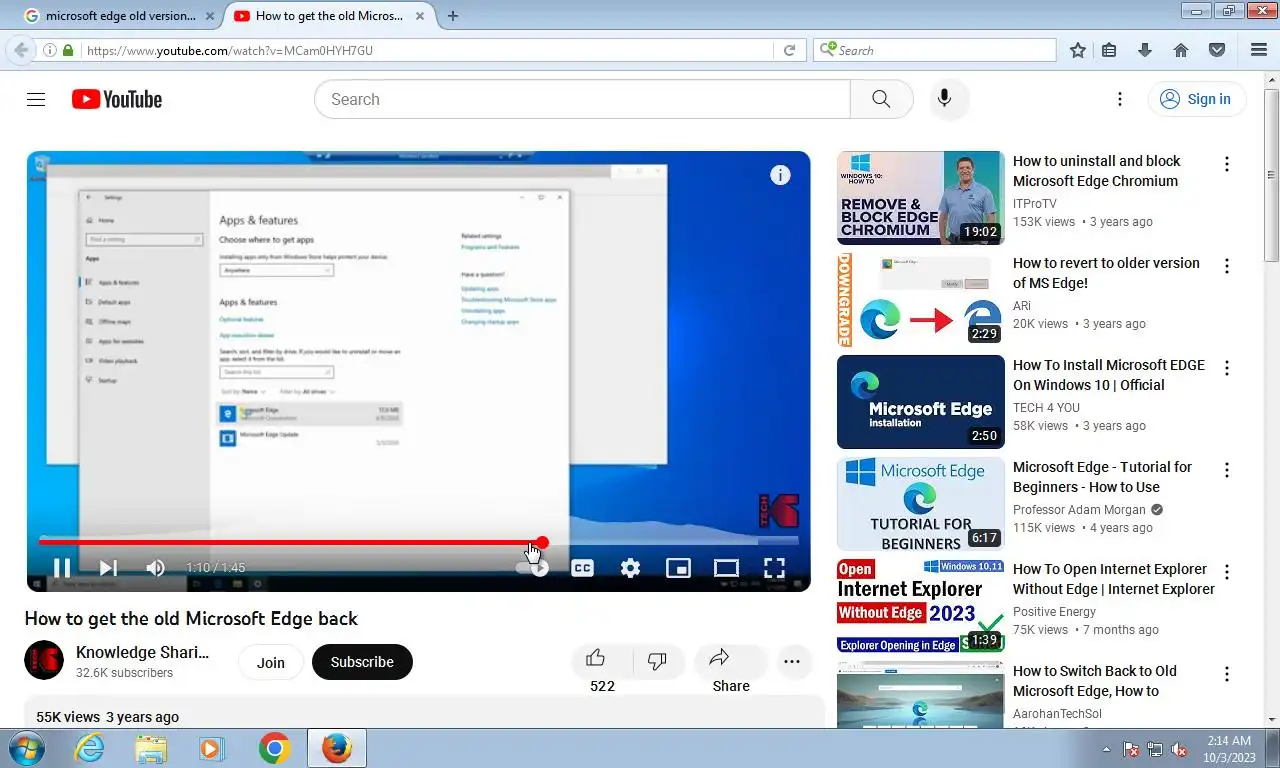Open more actions ellipsis beside Share
The image size is (1280, 768).
pos(792,661)
